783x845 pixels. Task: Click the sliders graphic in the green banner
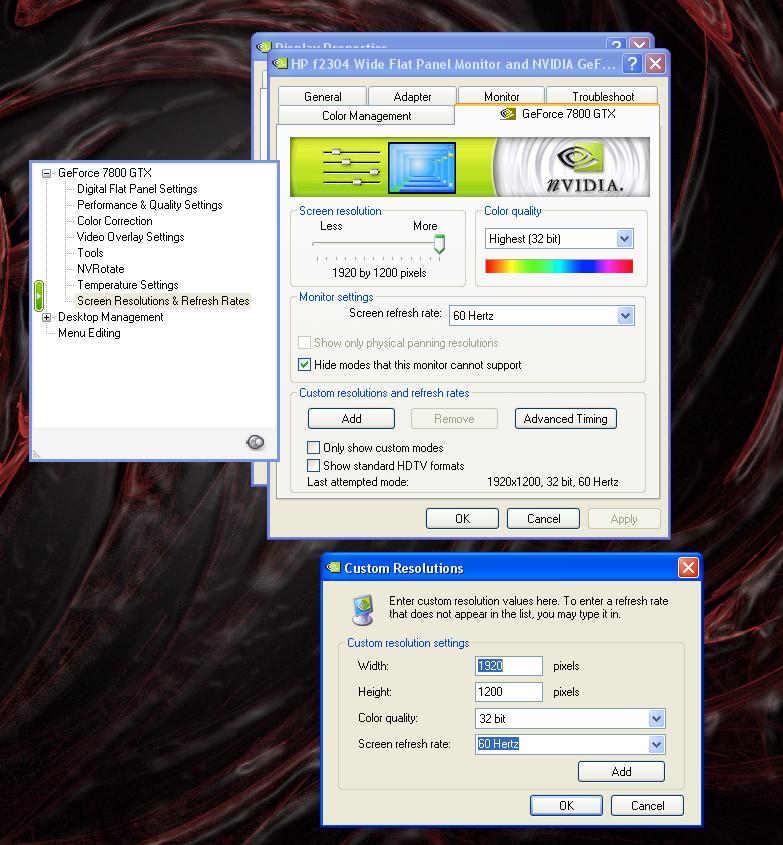click(x=351, y=167)
